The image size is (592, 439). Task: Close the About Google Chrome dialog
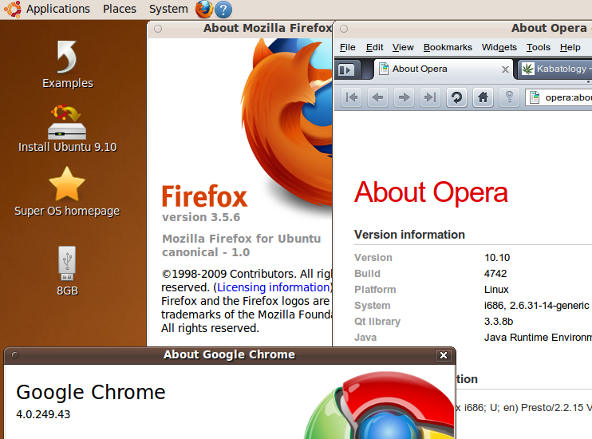tap(444, 355)
